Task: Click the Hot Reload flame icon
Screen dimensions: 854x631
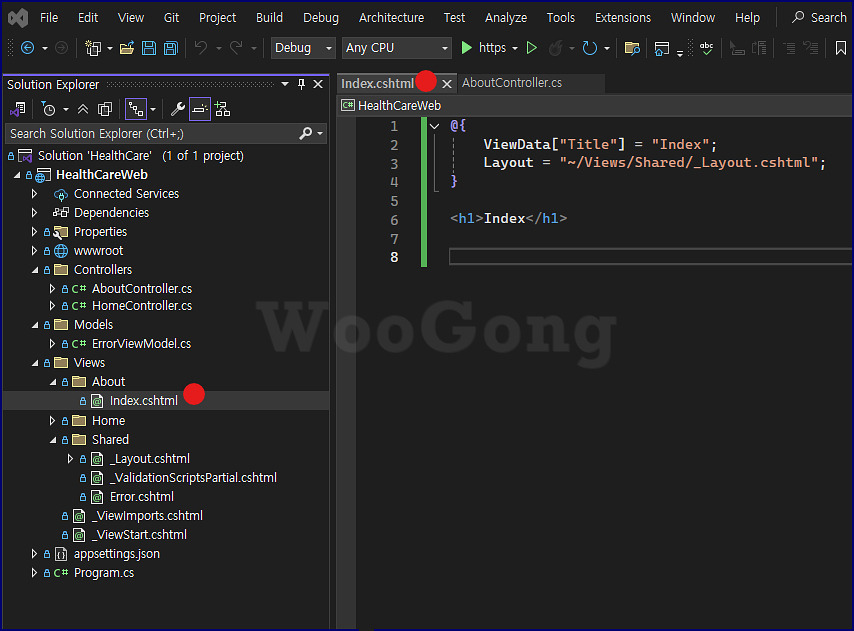Action: 555,48
